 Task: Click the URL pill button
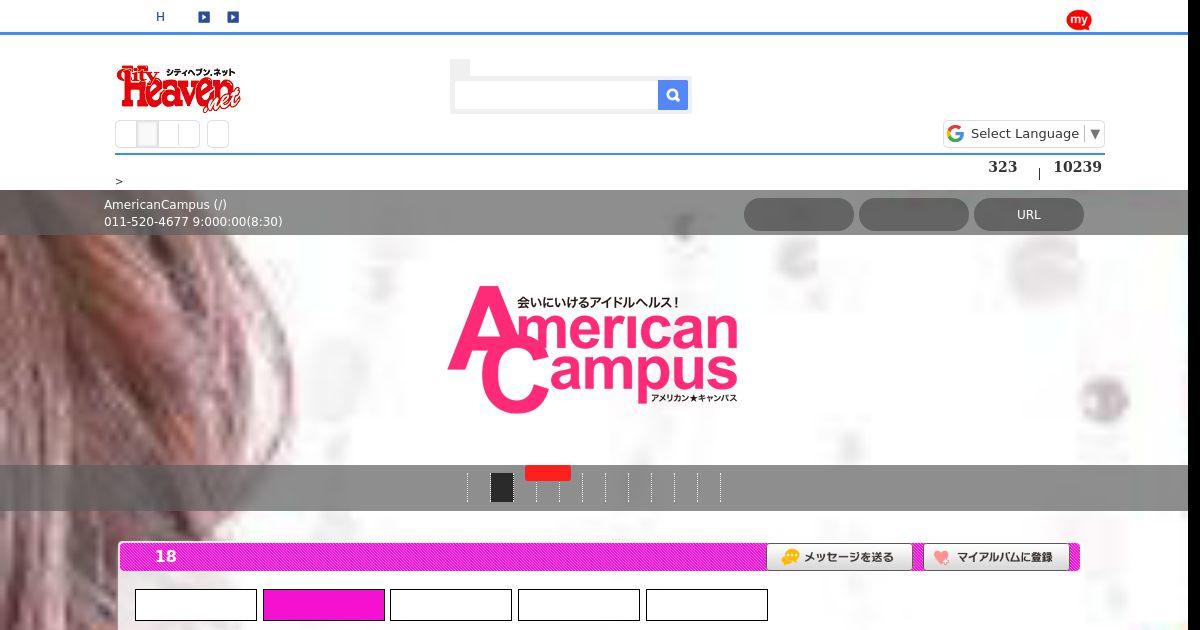(x=1029, y=214)
